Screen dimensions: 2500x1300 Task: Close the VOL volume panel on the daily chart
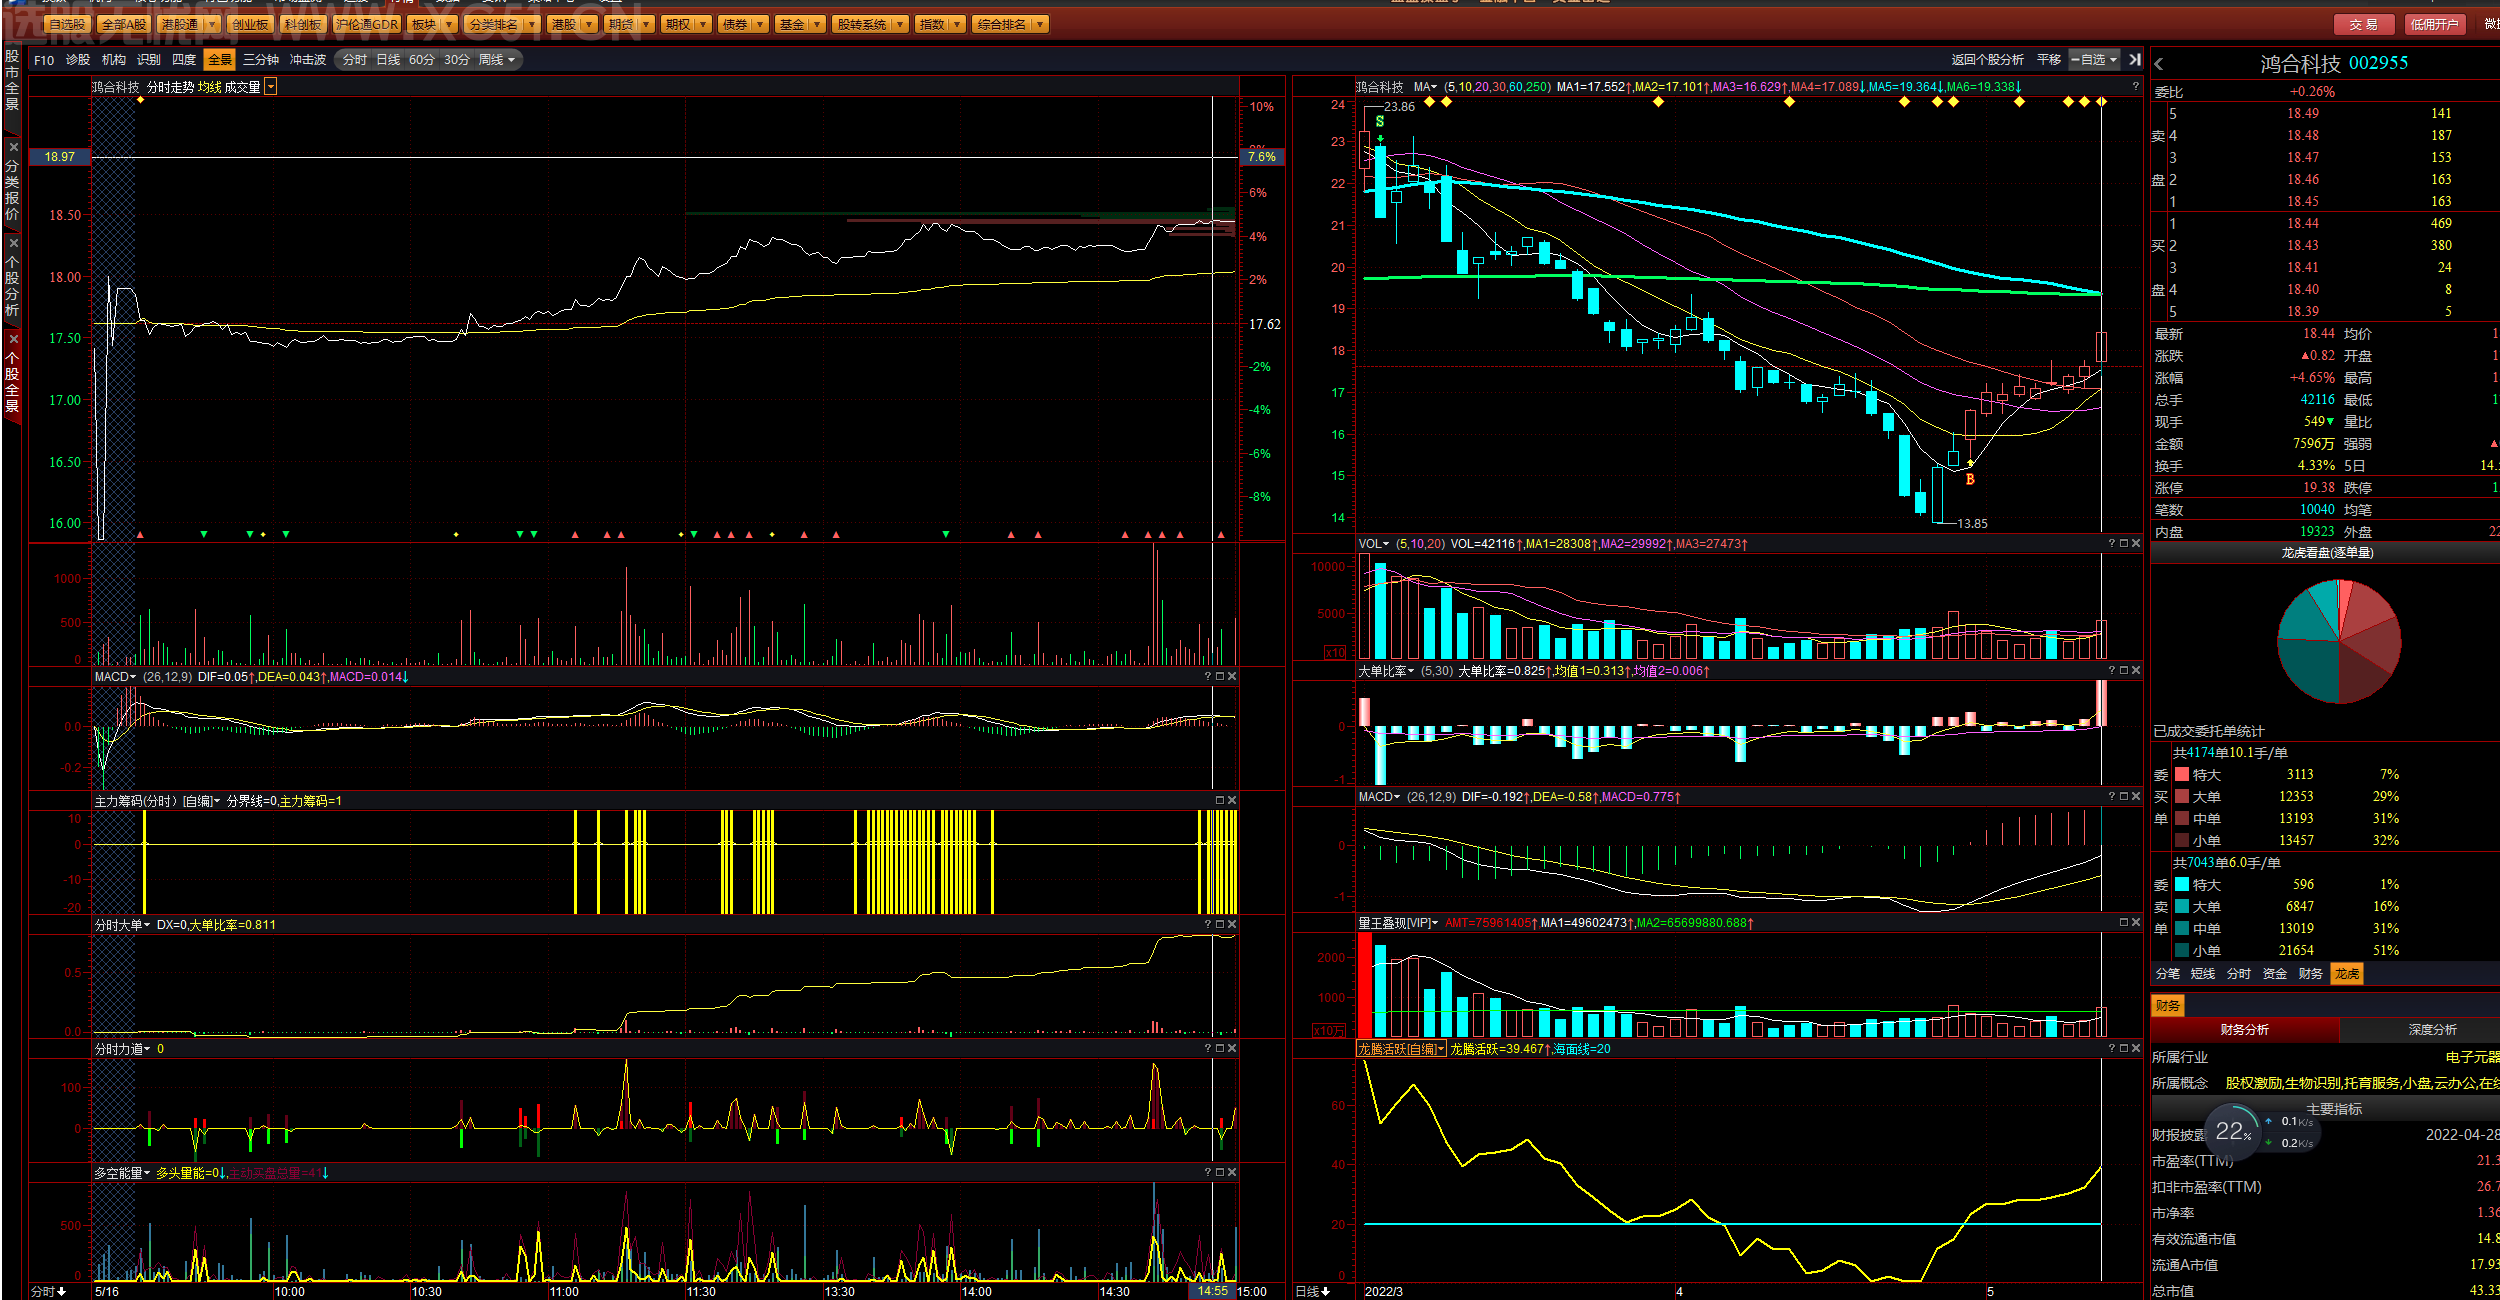pyautogui.click(x=2136, y=544)
